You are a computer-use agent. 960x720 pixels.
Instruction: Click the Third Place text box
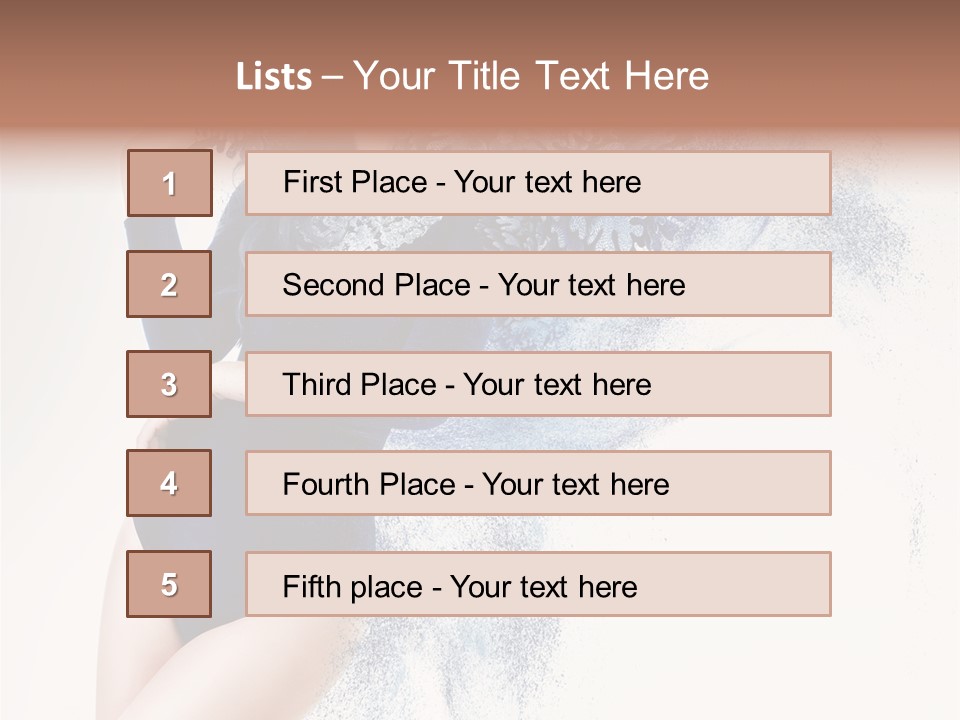click(538, 384)
